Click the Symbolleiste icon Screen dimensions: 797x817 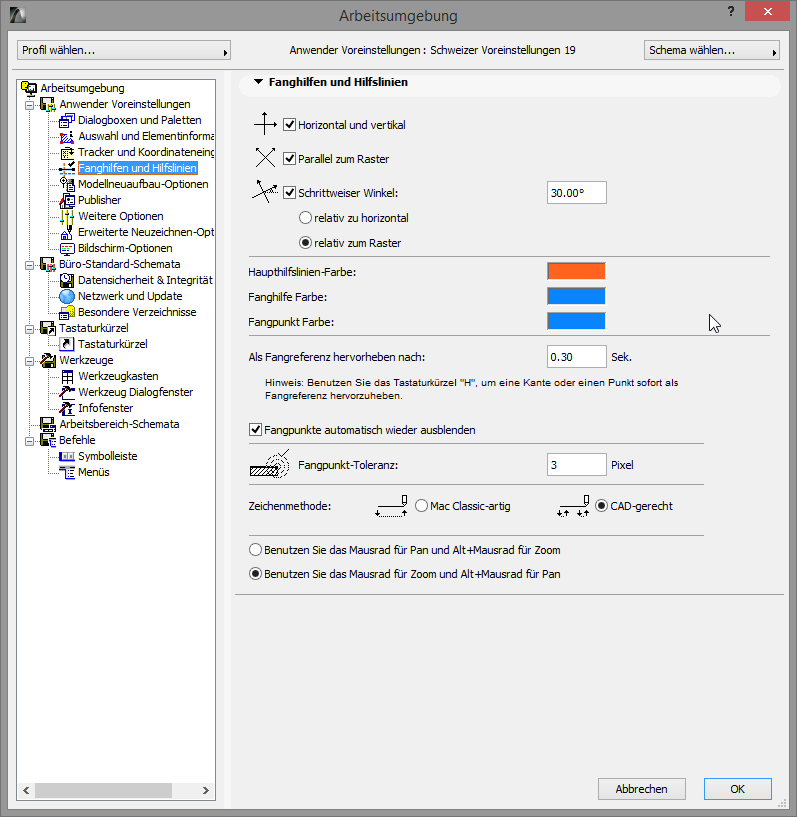pyautogui.click(x=67, y=456)
